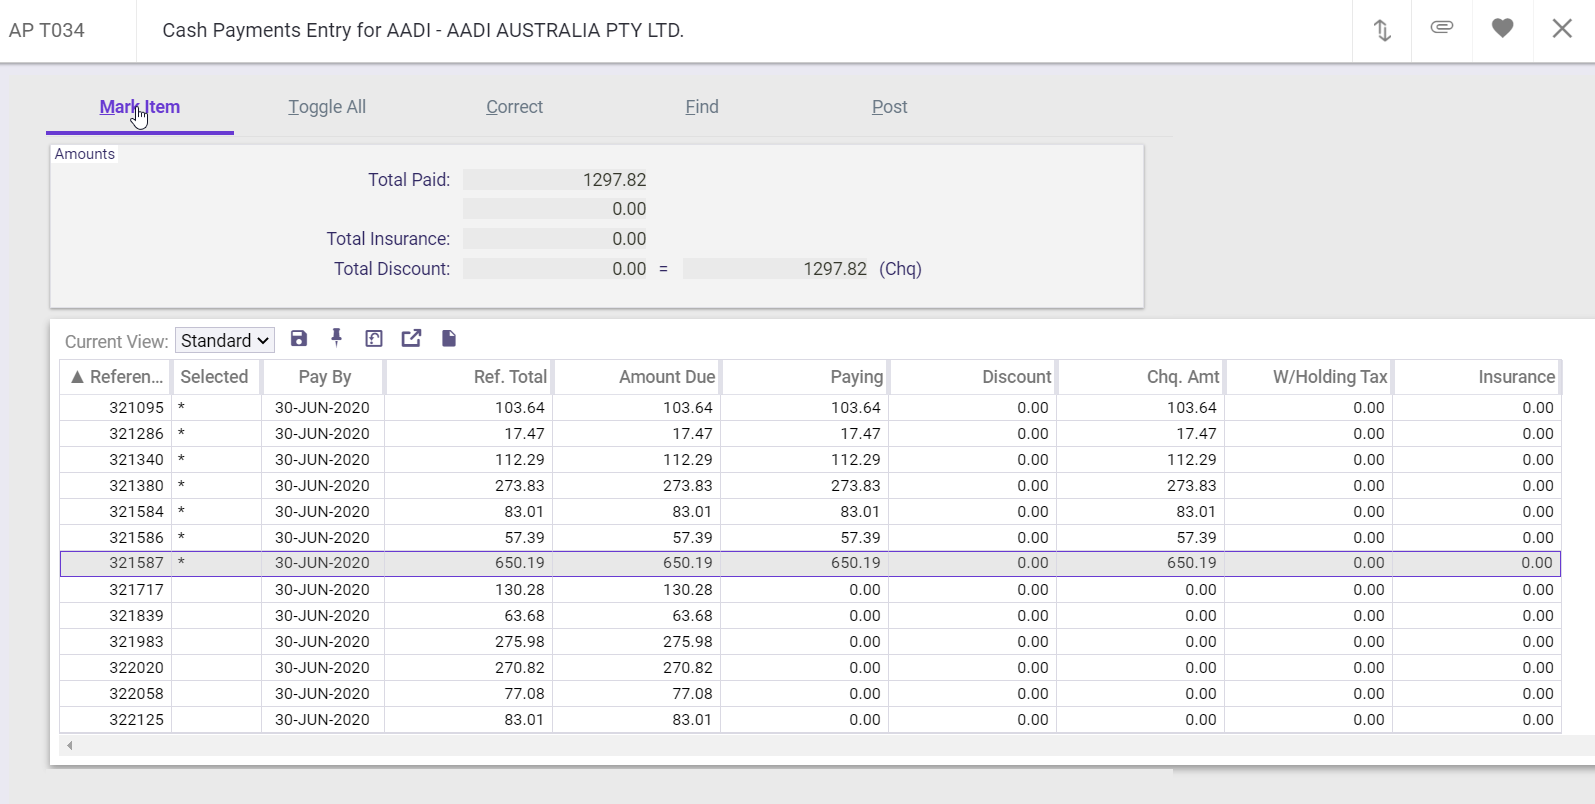Click the up-down arrows icon in header
The width and height of the screenshot is (1595, 804).
(x=1382, y=30)
